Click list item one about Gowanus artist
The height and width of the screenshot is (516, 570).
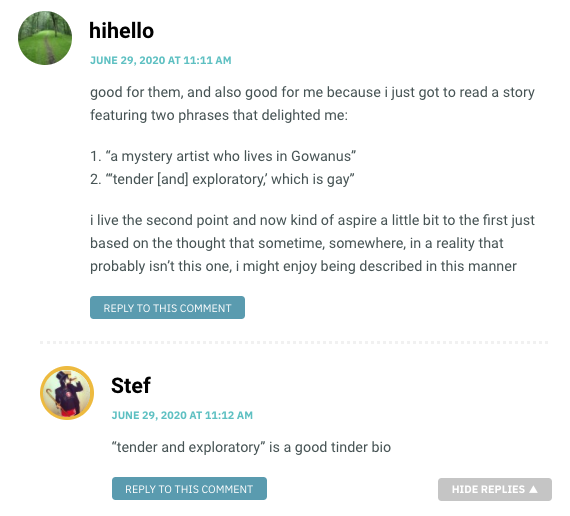click(x=223, y=156)
